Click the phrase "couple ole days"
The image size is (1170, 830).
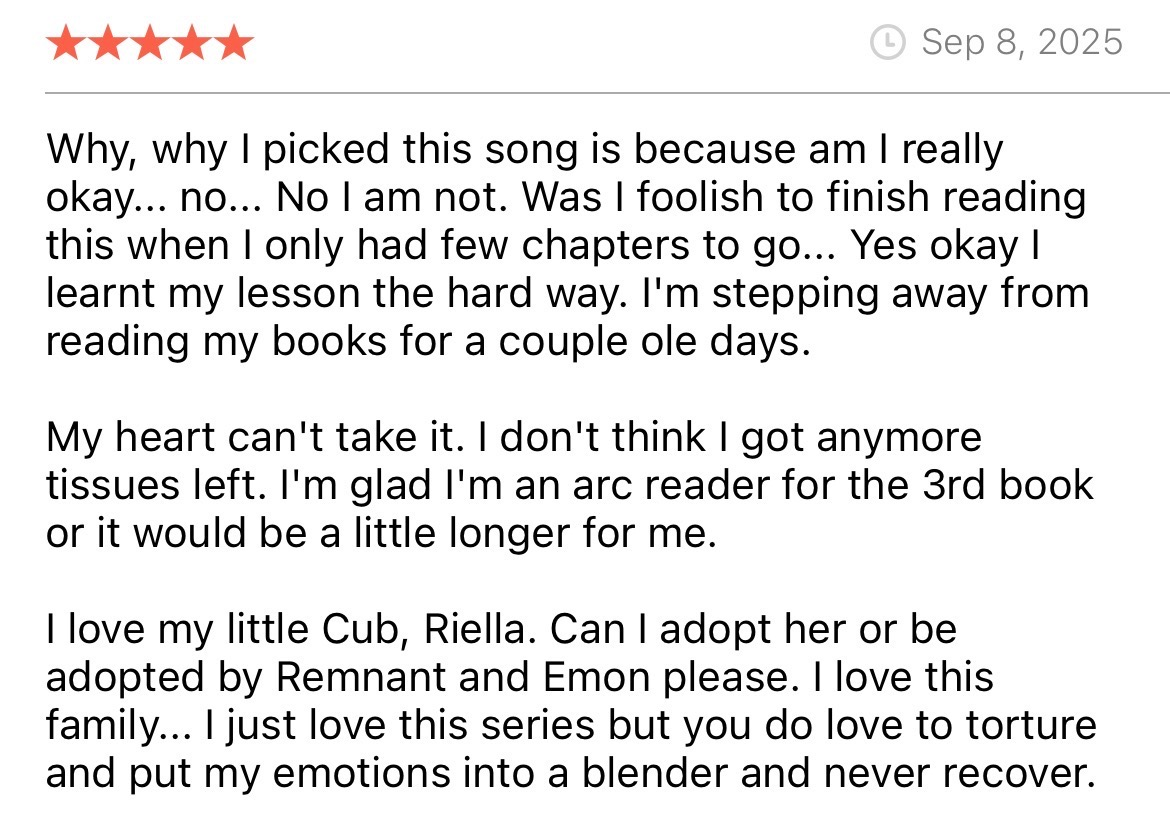tap(650, 342)
